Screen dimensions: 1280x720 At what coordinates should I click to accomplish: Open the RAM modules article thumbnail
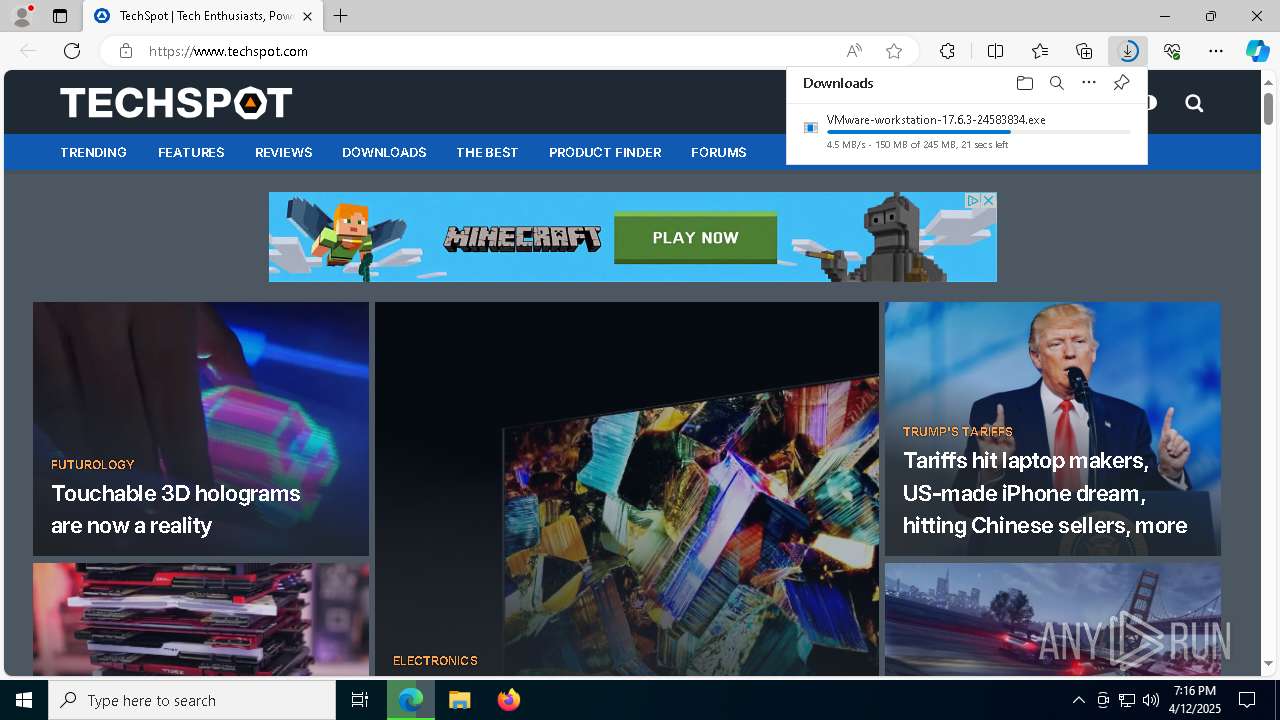click(201, 619)
